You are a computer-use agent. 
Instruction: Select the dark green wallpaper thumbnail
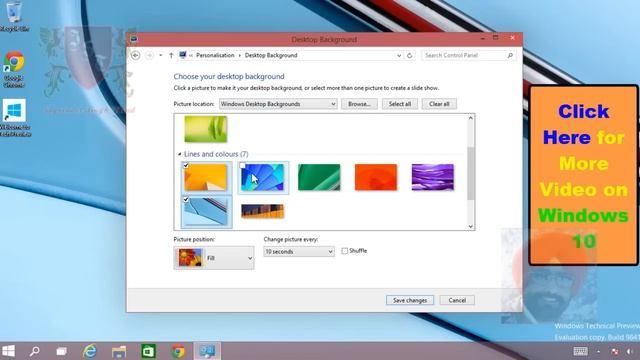[319, 177]
